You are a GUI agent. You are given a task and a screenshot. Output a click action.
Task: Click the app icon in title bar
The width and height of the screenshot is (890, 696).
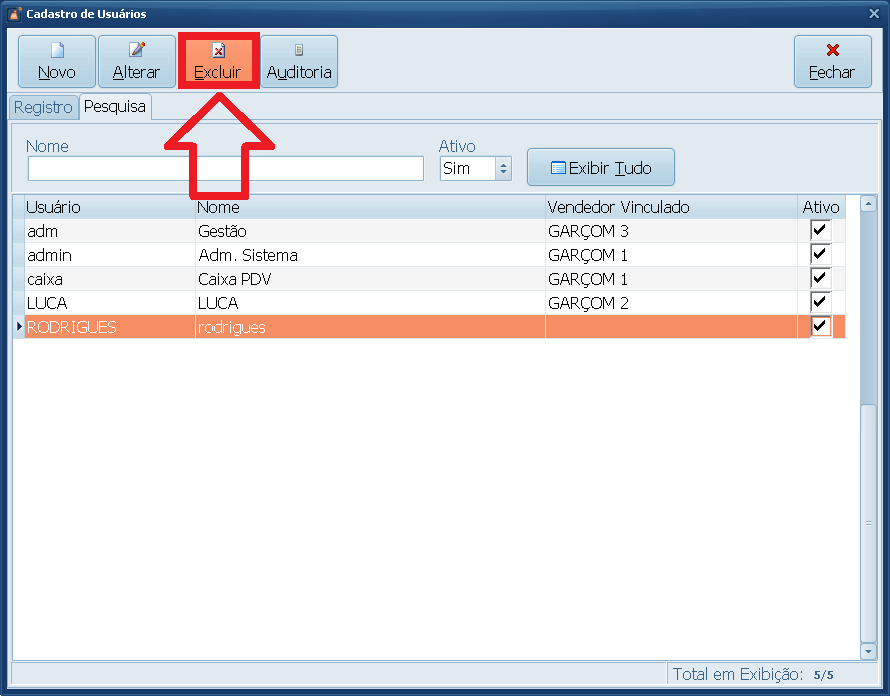15,14
